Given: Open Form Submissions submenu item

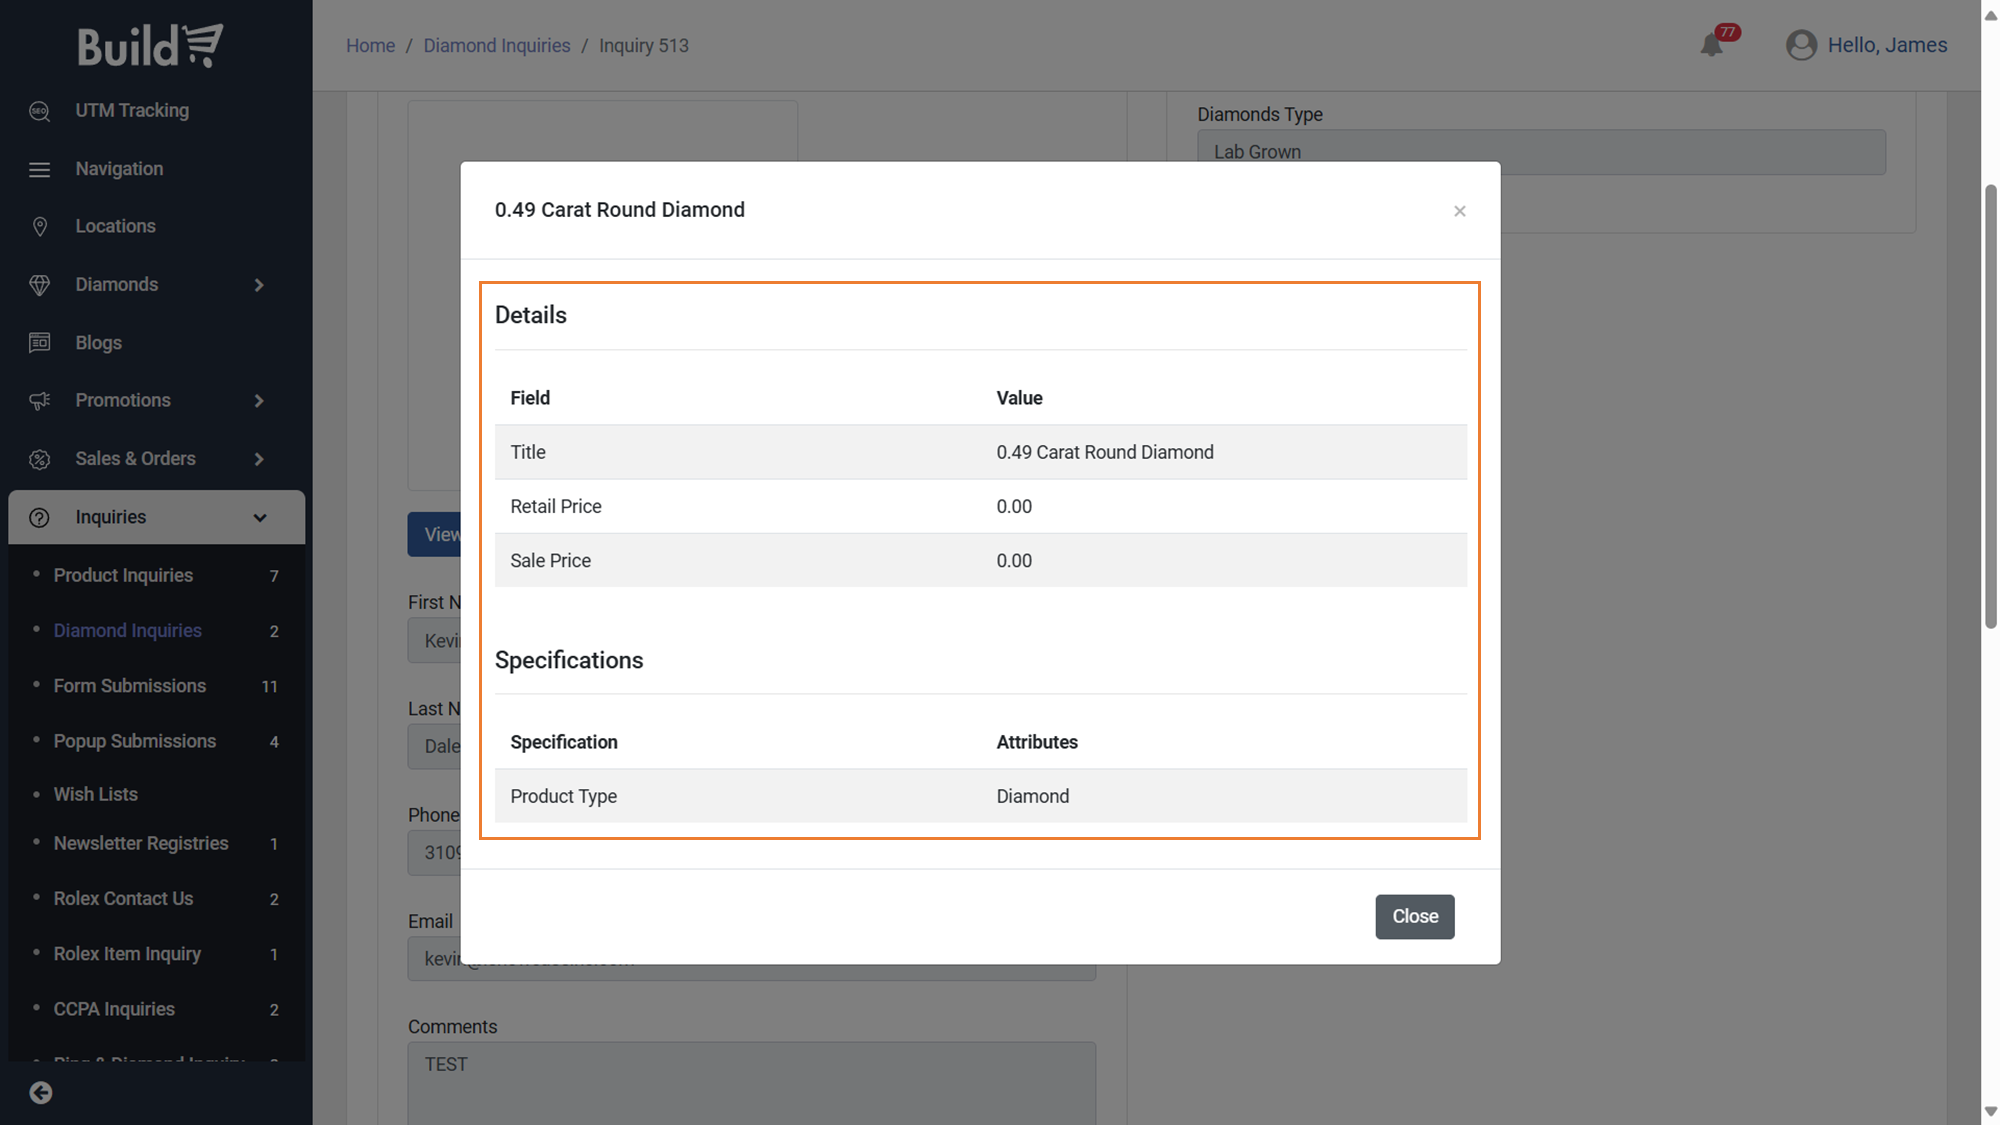Looking at the screenshot, I should coord(129,686).
